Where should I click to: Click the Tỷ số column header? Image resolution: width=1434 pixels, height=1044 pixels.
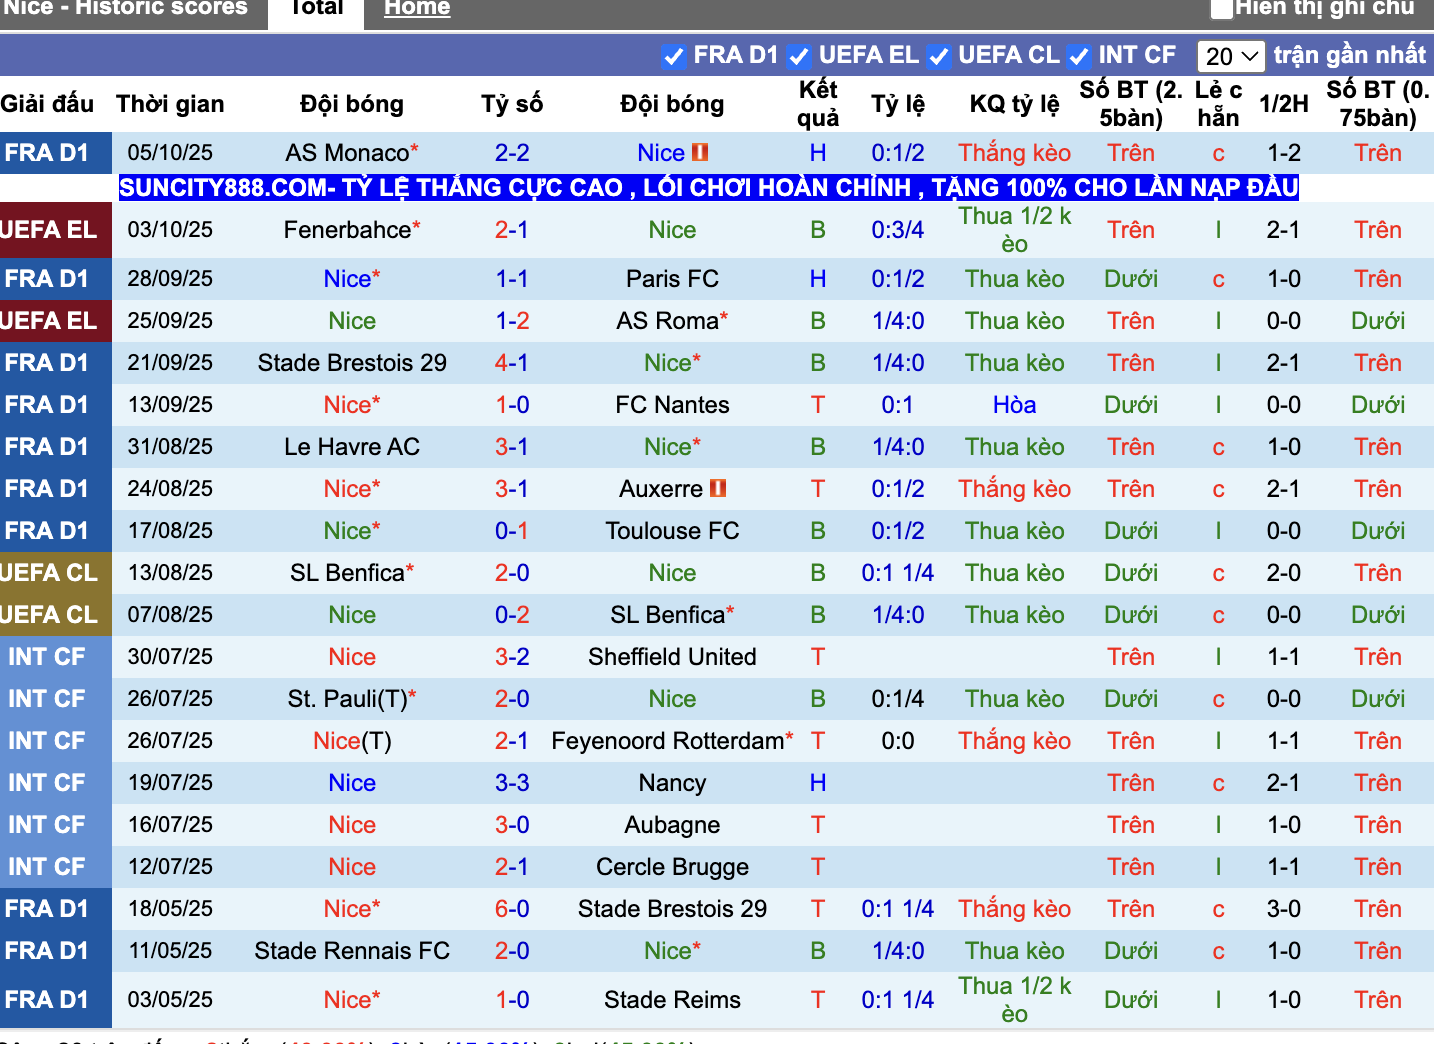512,104
